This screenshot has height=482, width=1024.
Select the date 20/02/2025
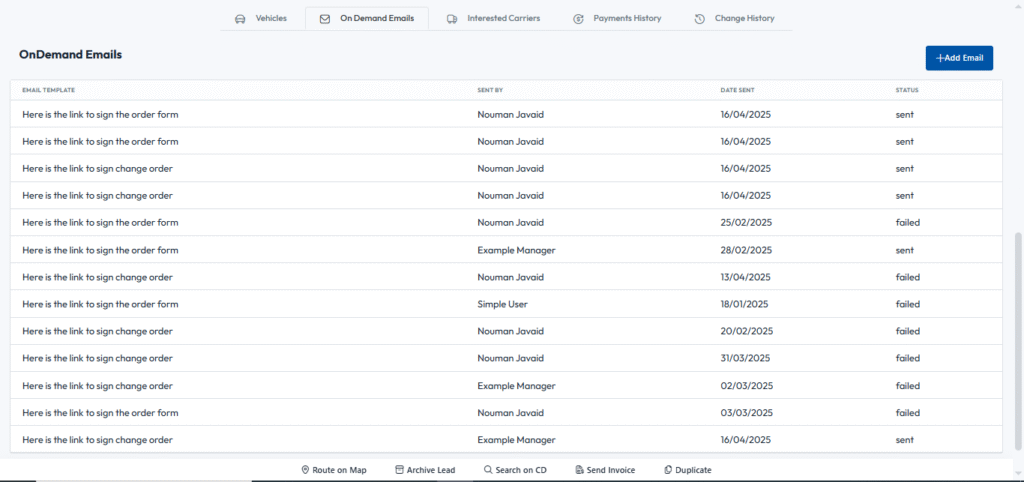pyautogui.click(x=747, y=331)
